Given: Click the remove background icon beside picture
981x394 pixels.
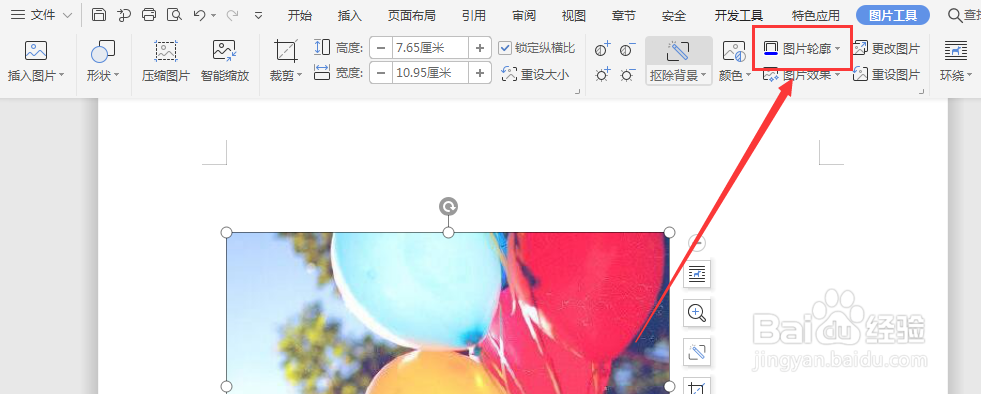Looking at the screenshot, I should tap(697, 351).
